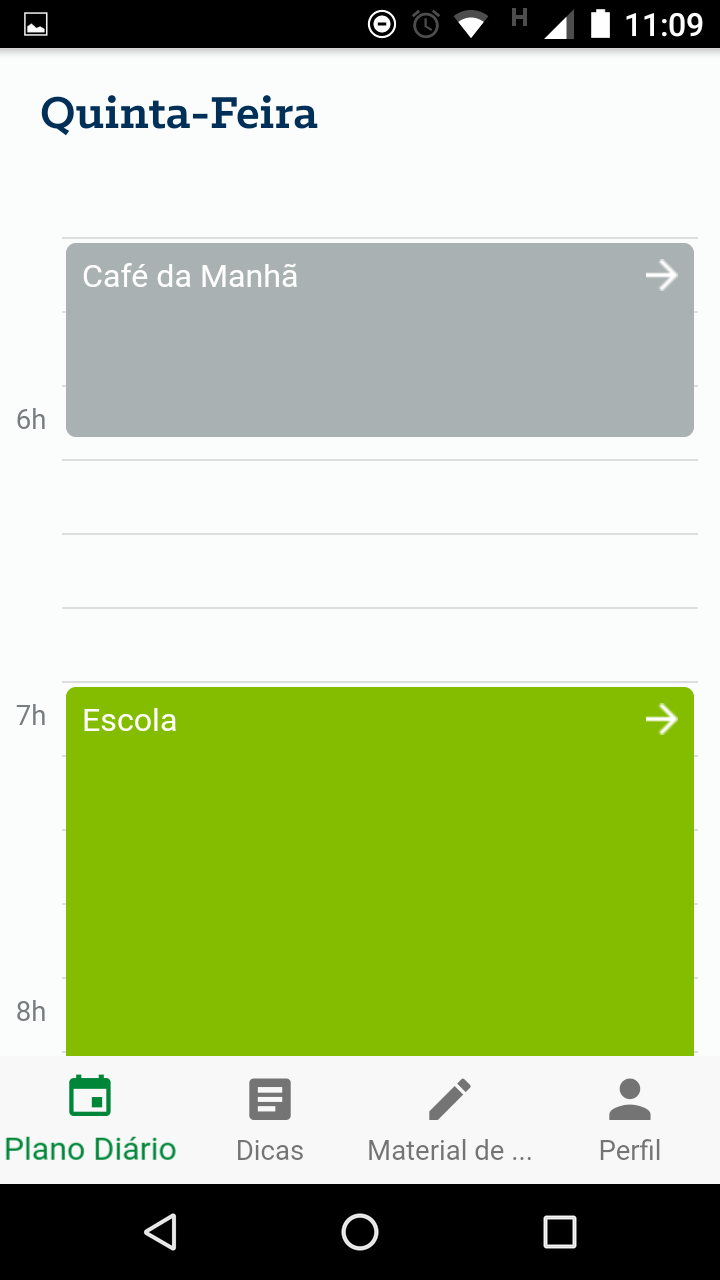Tap the calendar icon for Plano Diário
The width and height of the screenshot is (720, 1280).
coord(90,1097)
